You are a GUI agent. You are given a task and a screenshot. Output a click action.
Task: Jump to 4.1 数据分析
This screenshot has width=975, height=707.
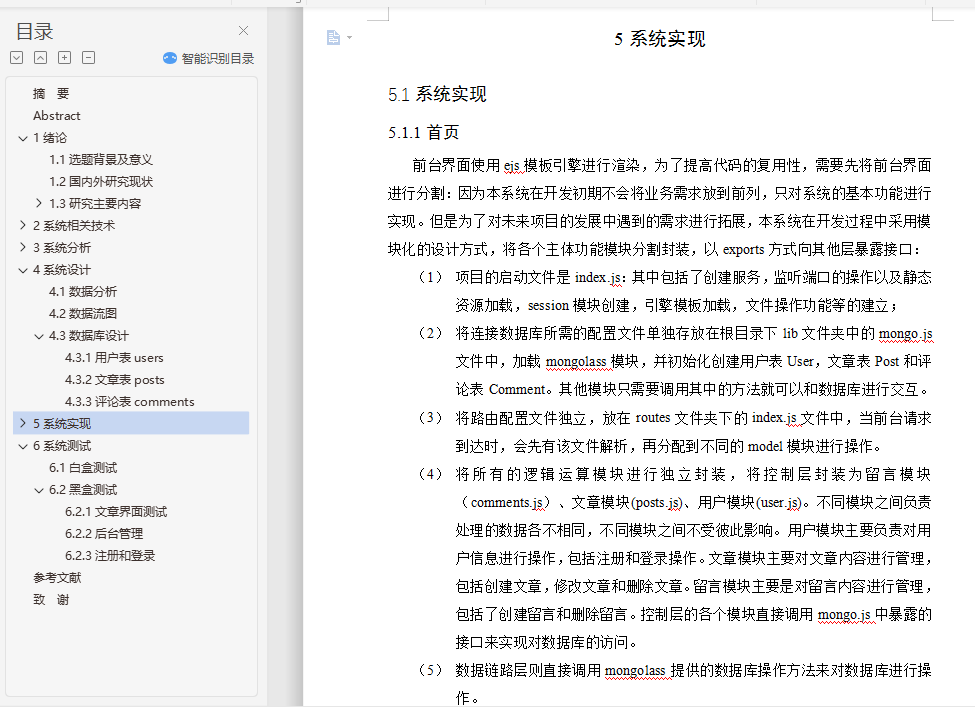83,292
